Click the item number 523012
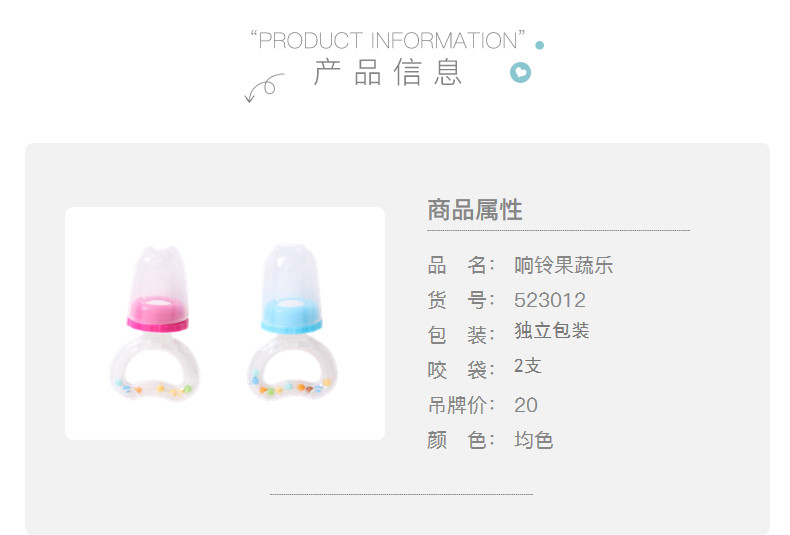790x535 pixels. tap(550, 300)
